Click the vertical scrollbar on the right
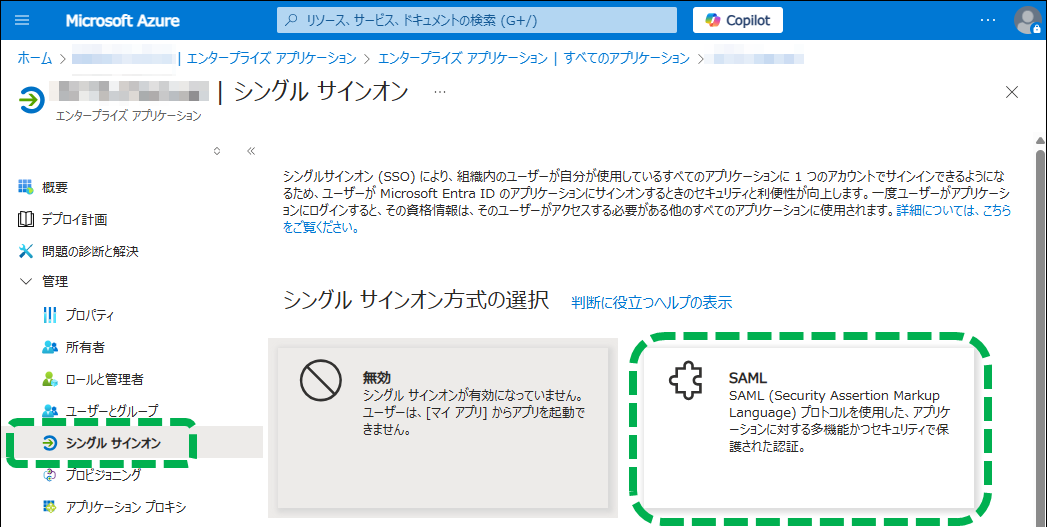The width and height of the screenshot is (1047, 527). 1040,334
